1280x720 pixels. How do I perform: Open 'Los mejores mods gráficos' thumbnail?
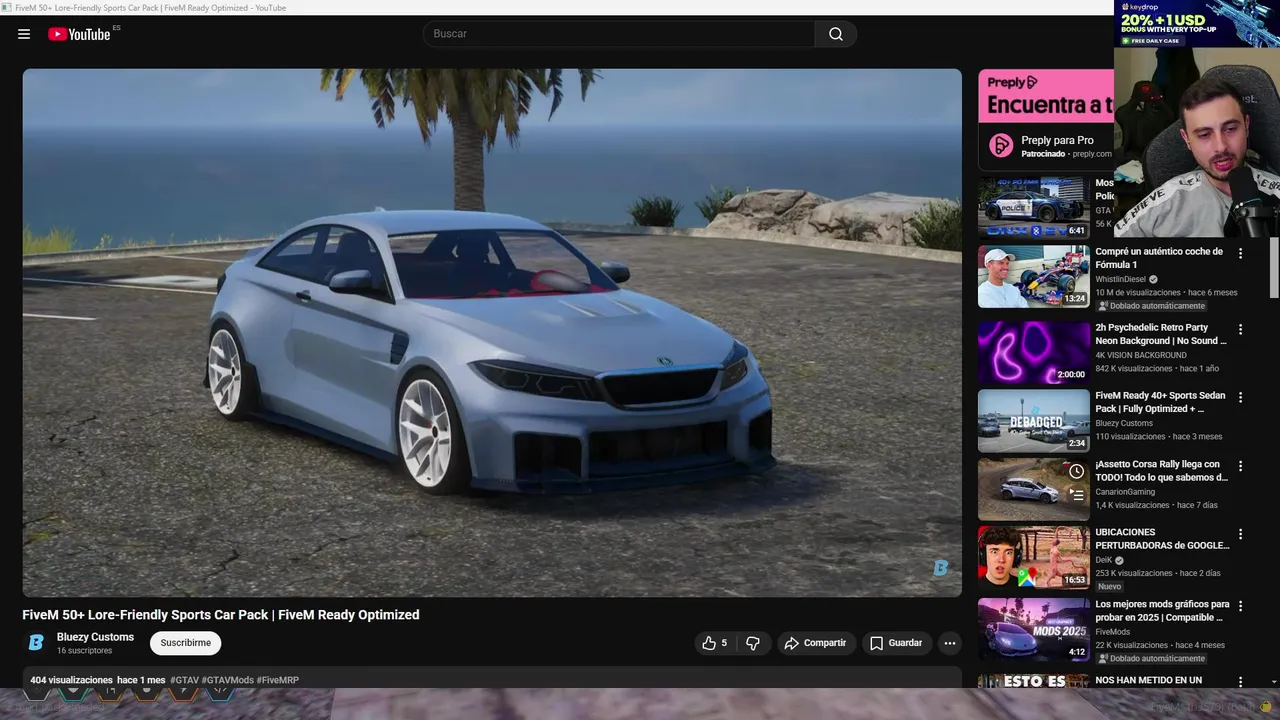coord(1033,629)
